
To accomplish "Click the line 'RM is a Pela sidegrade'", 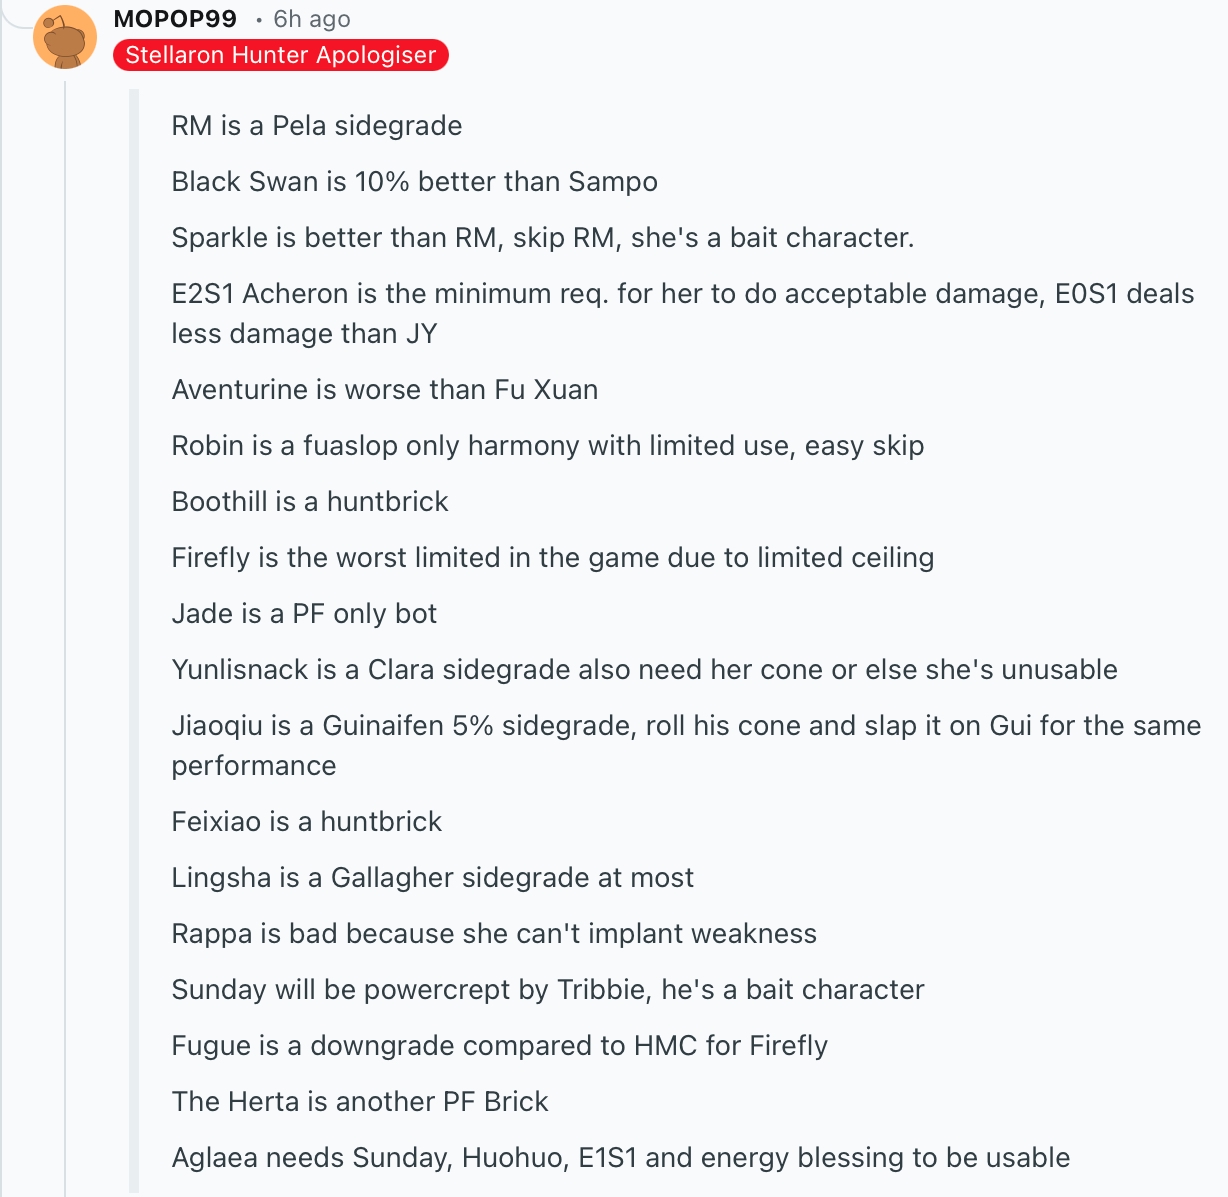I will pos(317,126).
